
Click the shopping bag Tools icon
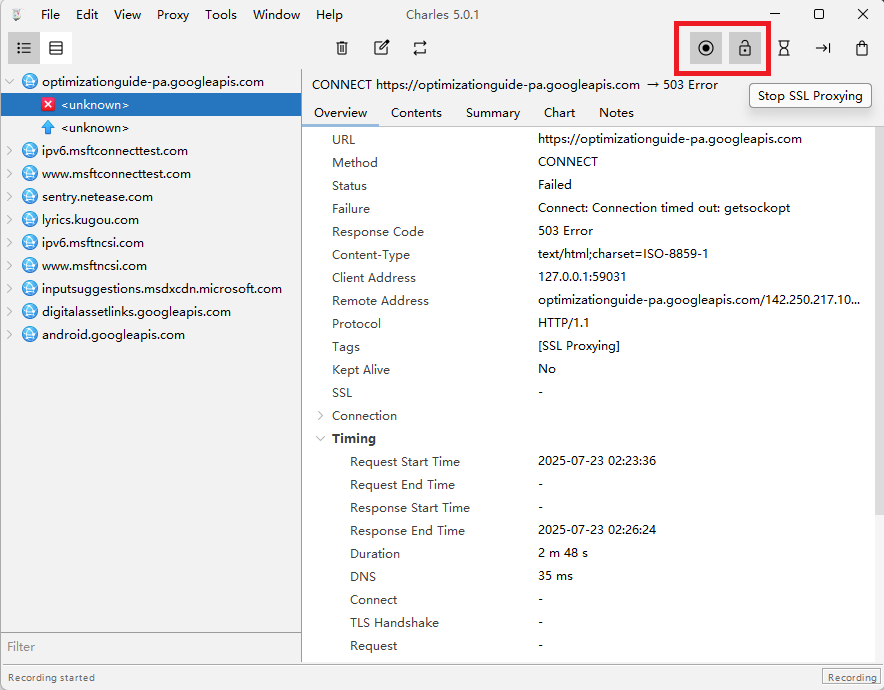tap(862, 48)
